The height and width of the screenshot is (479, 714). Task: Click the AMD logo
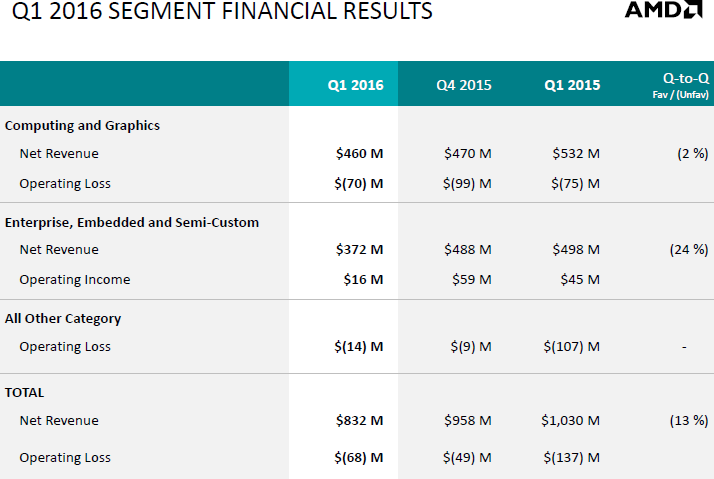coord(663,11)
